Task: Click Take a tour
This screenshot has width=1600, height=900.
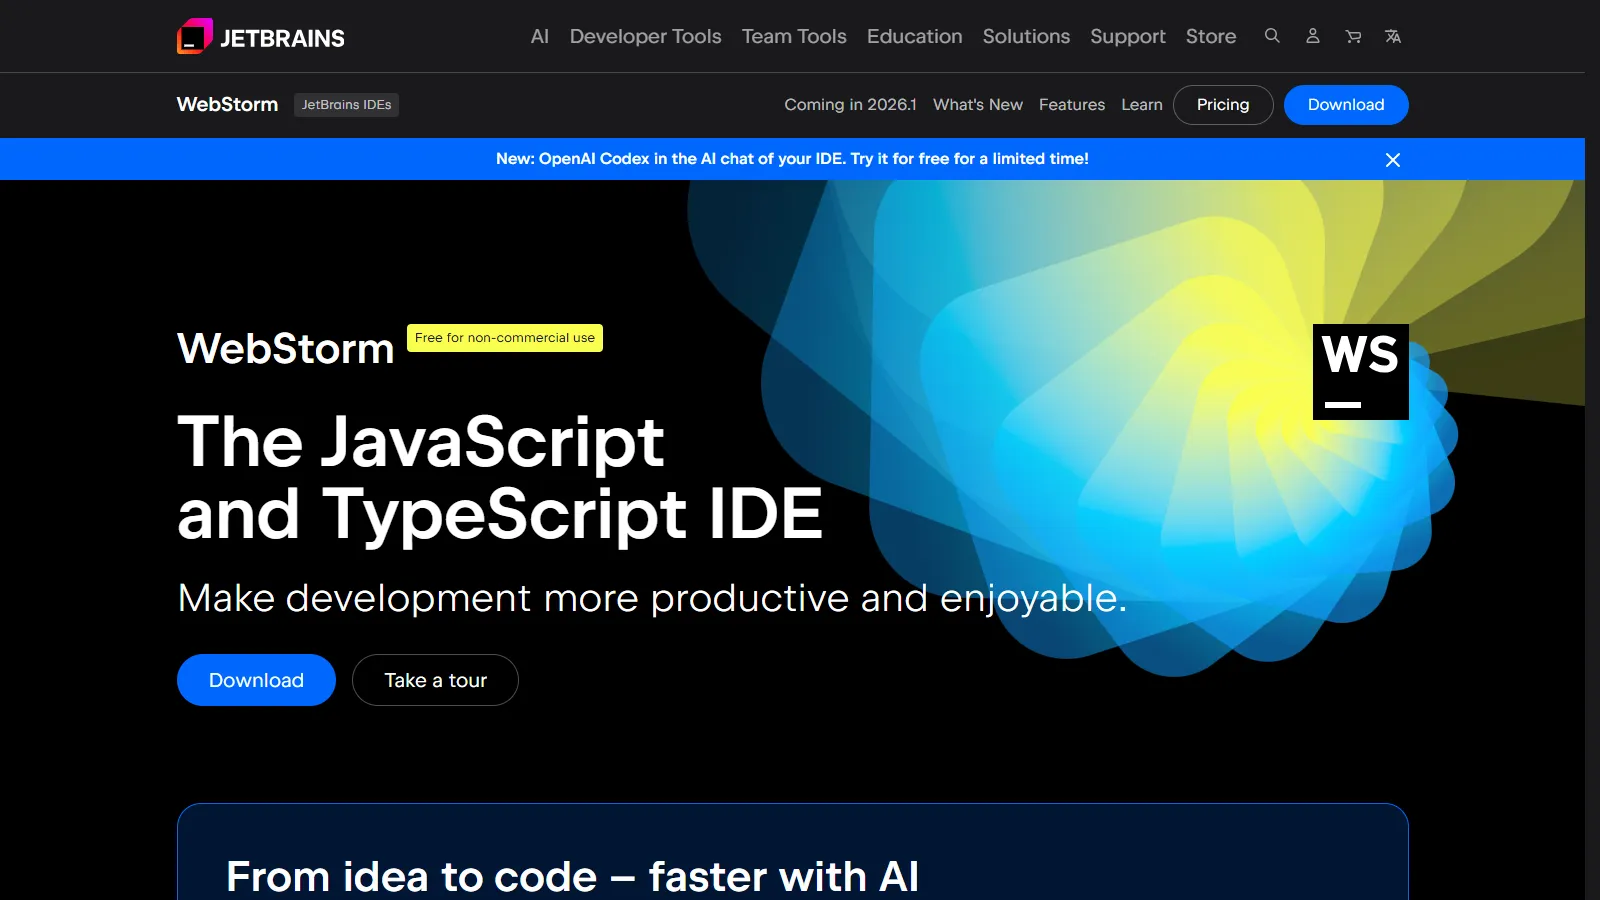Action: point(435,680)
